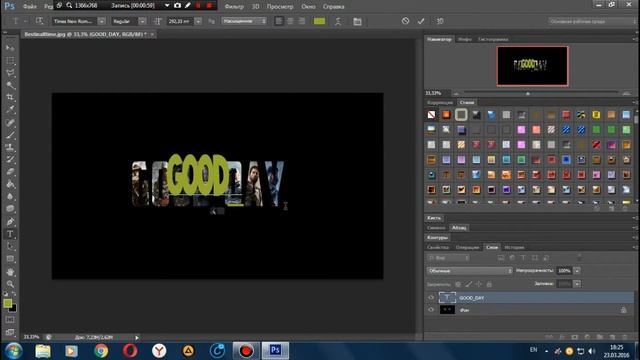640x360 pixels.
Task: Select the Brush tool
Action: 10,134
